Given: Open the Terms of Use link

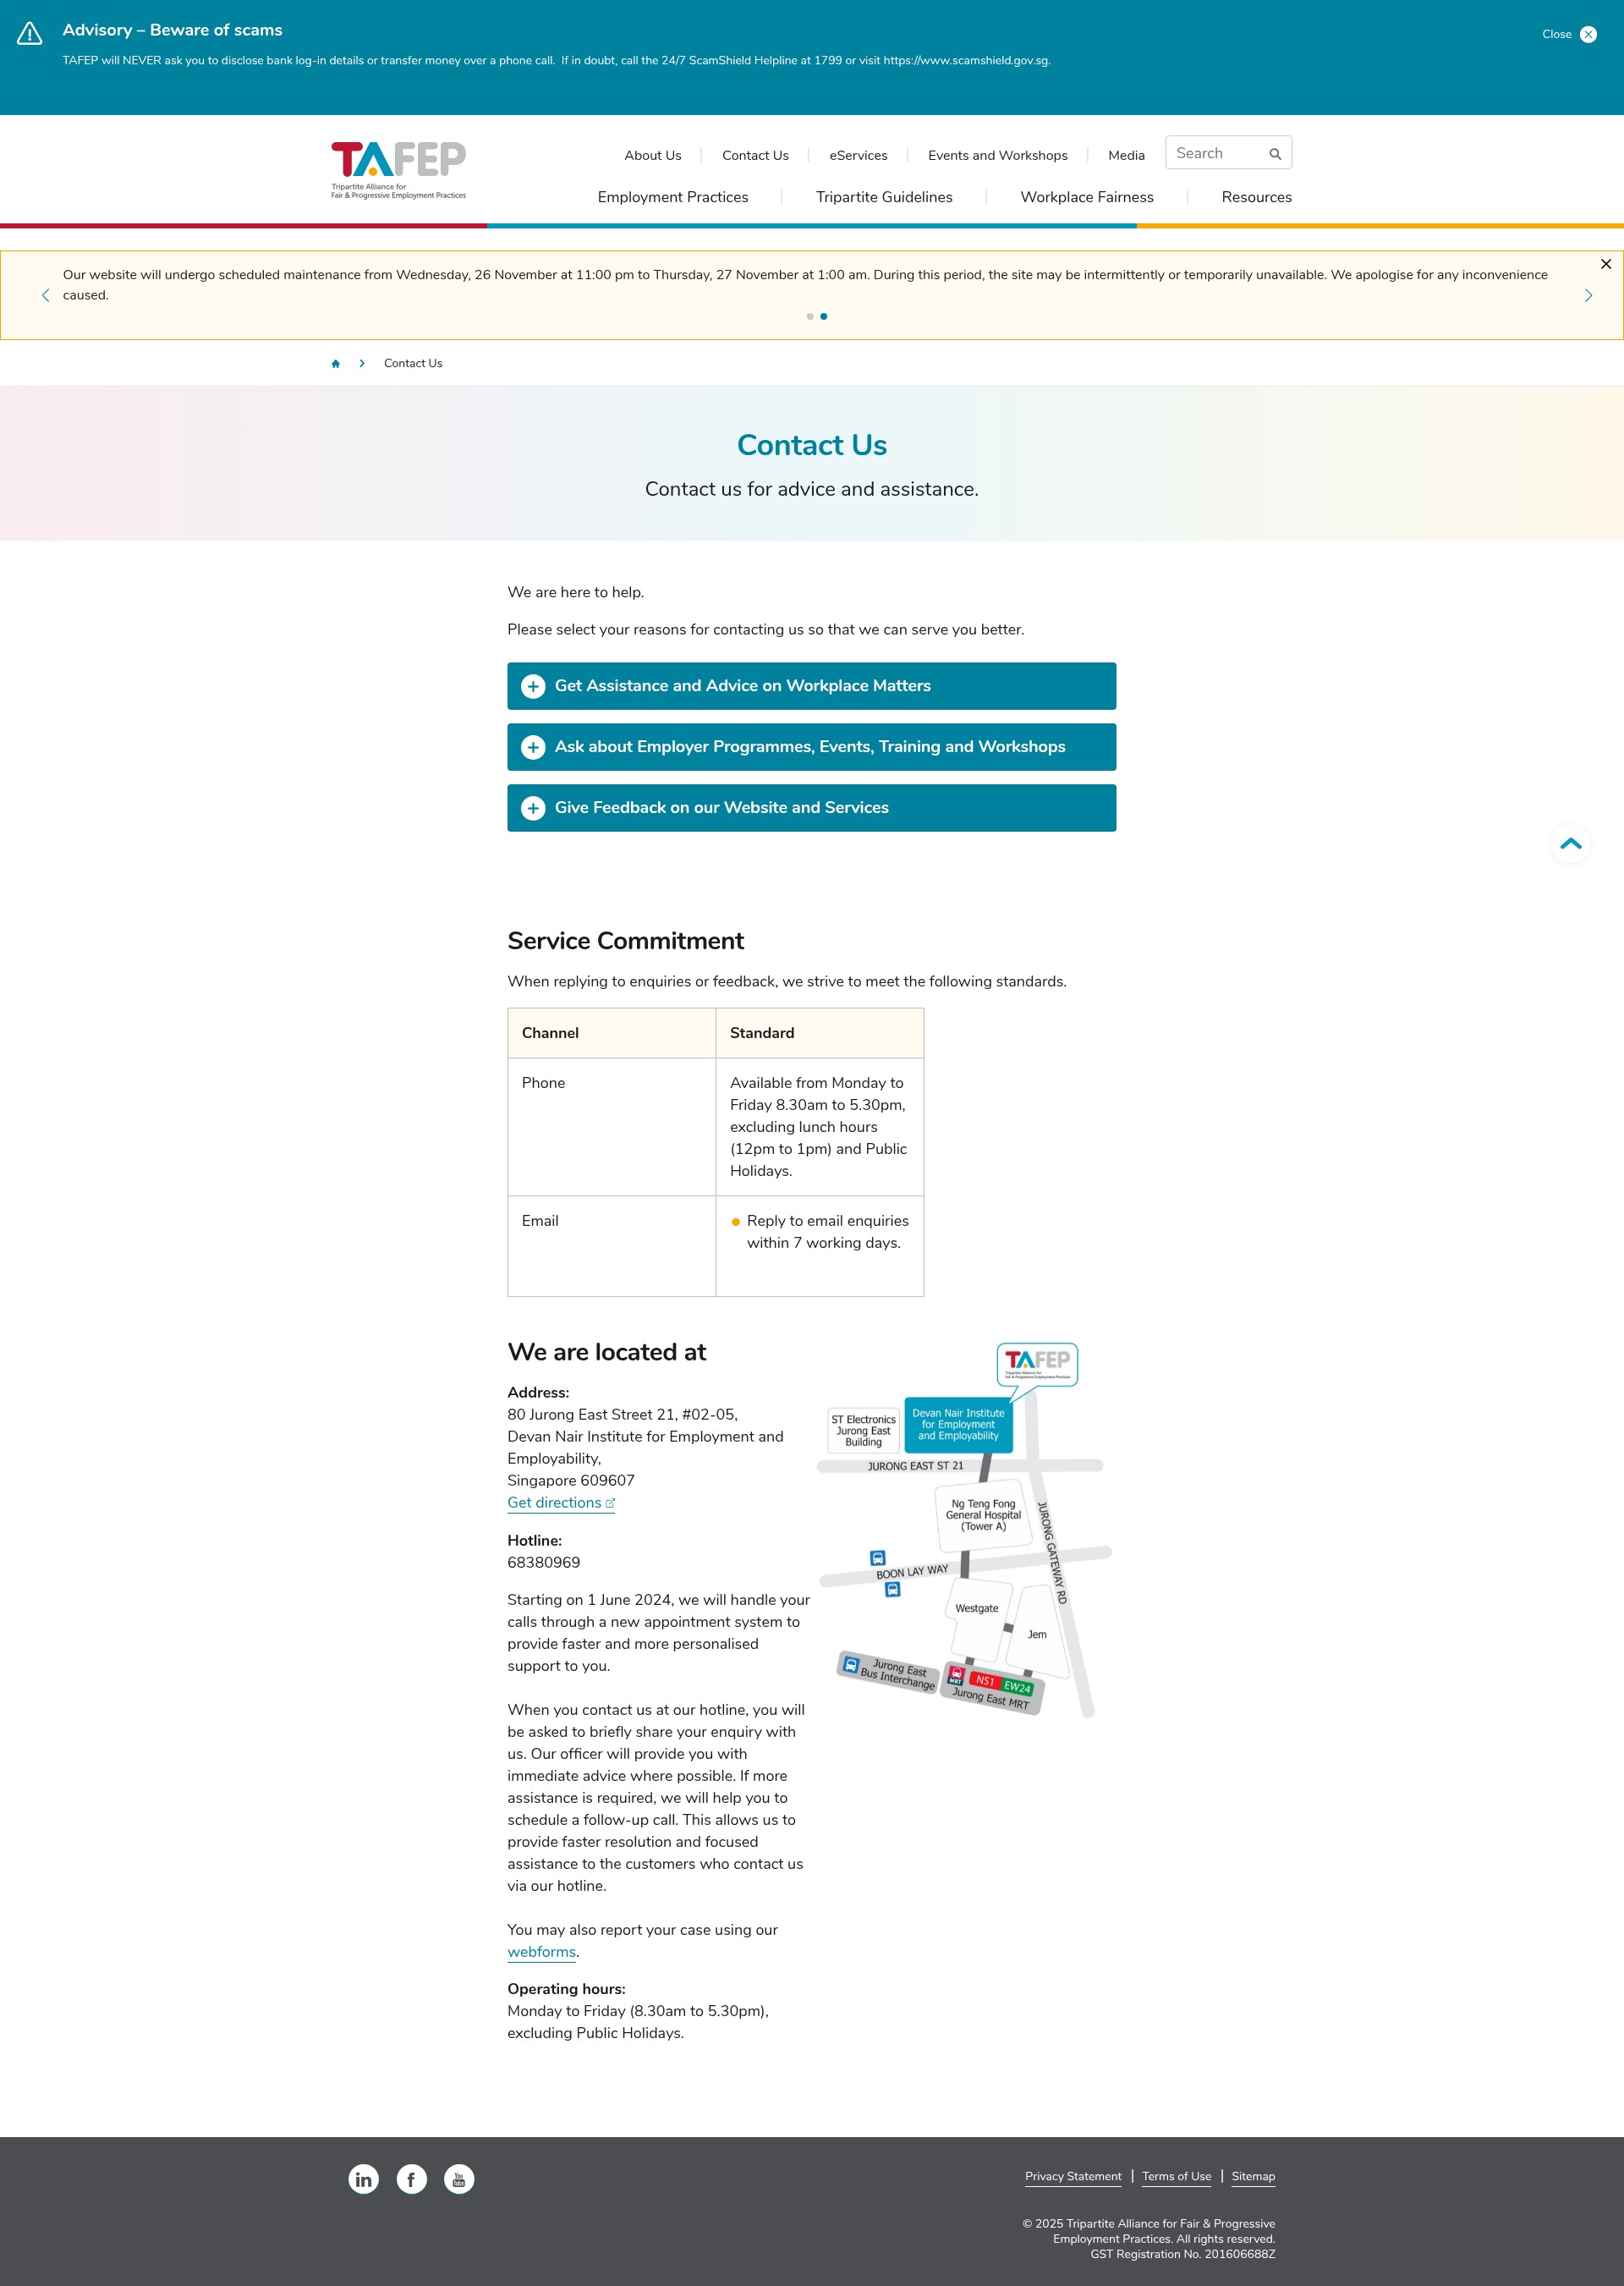Looking at the screenshot, I should [1176, 2176].
